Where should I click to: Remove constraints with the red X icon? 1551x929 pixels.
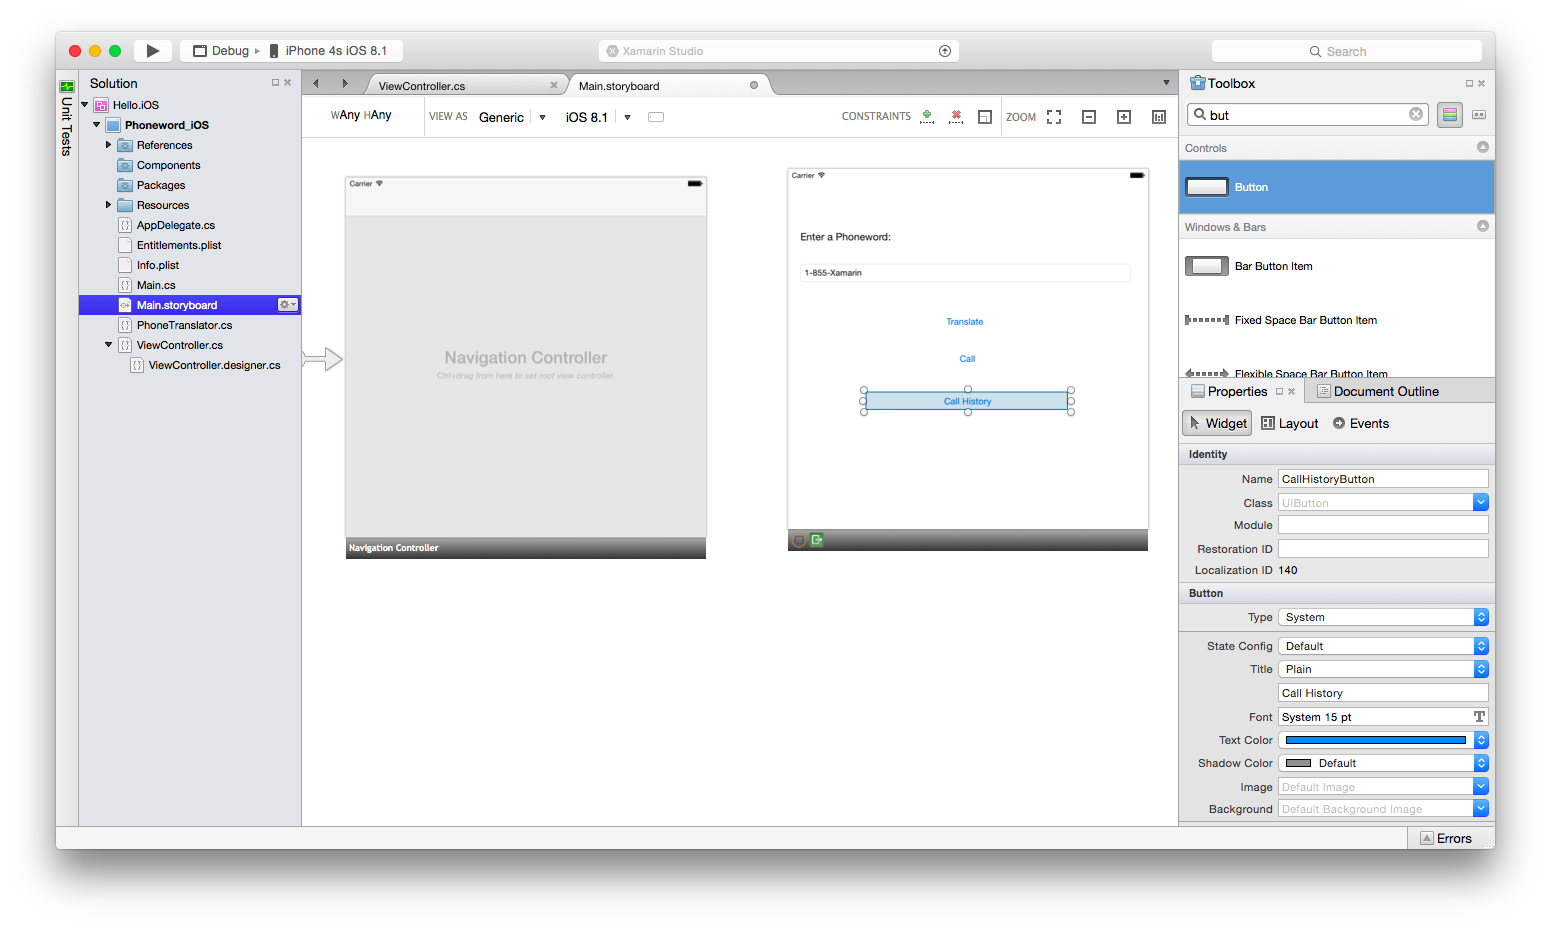[x=956, y=117]
